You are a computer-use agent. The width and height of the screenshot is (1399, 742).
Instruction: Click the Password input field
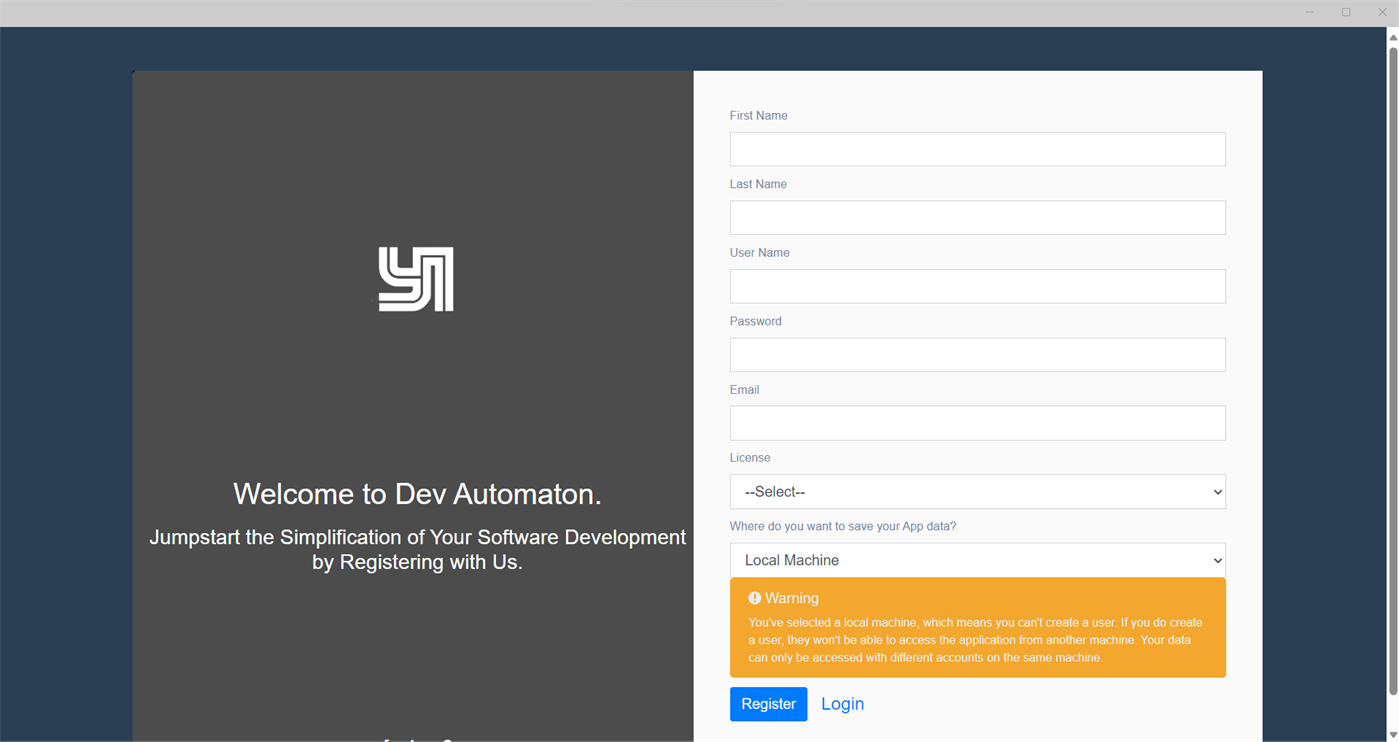(977, 354)
